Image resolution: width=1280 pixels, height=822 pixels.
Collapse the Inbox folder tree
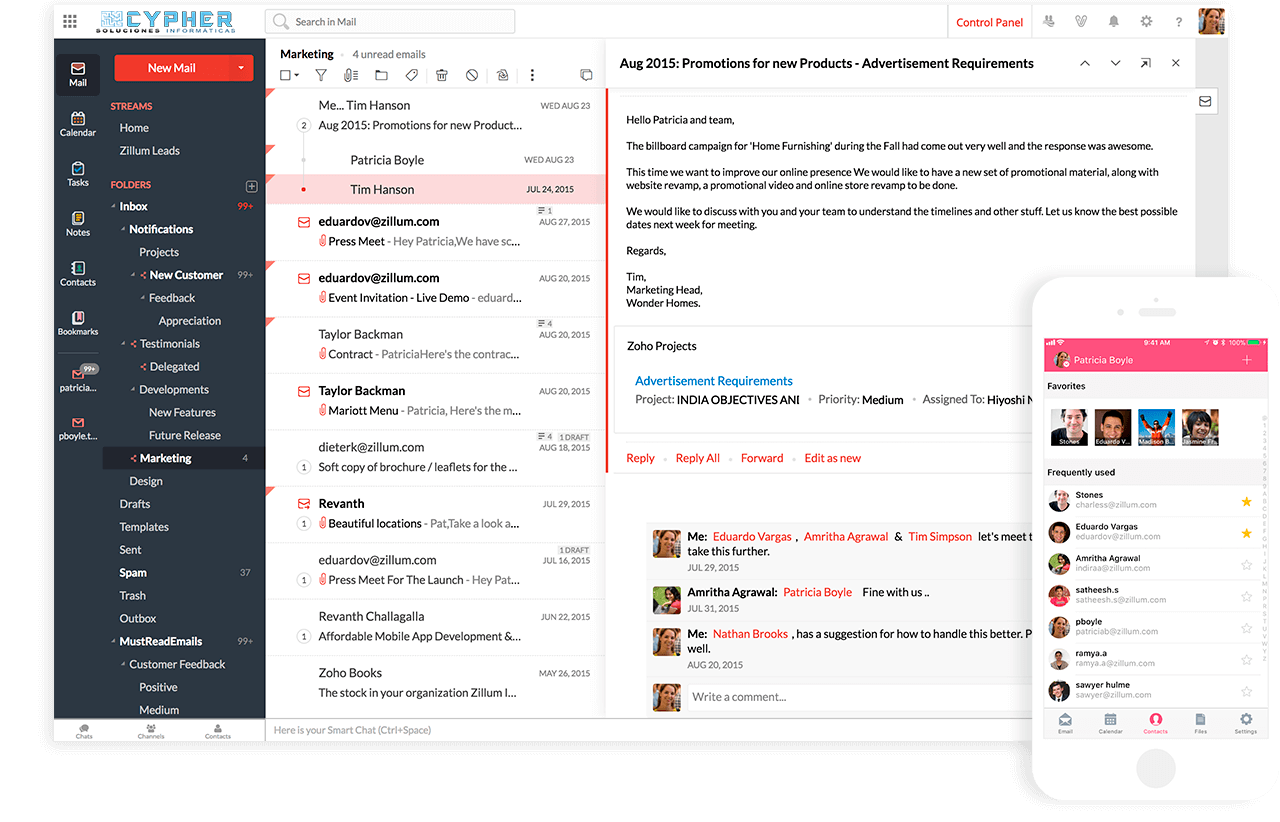coord(113,207)
